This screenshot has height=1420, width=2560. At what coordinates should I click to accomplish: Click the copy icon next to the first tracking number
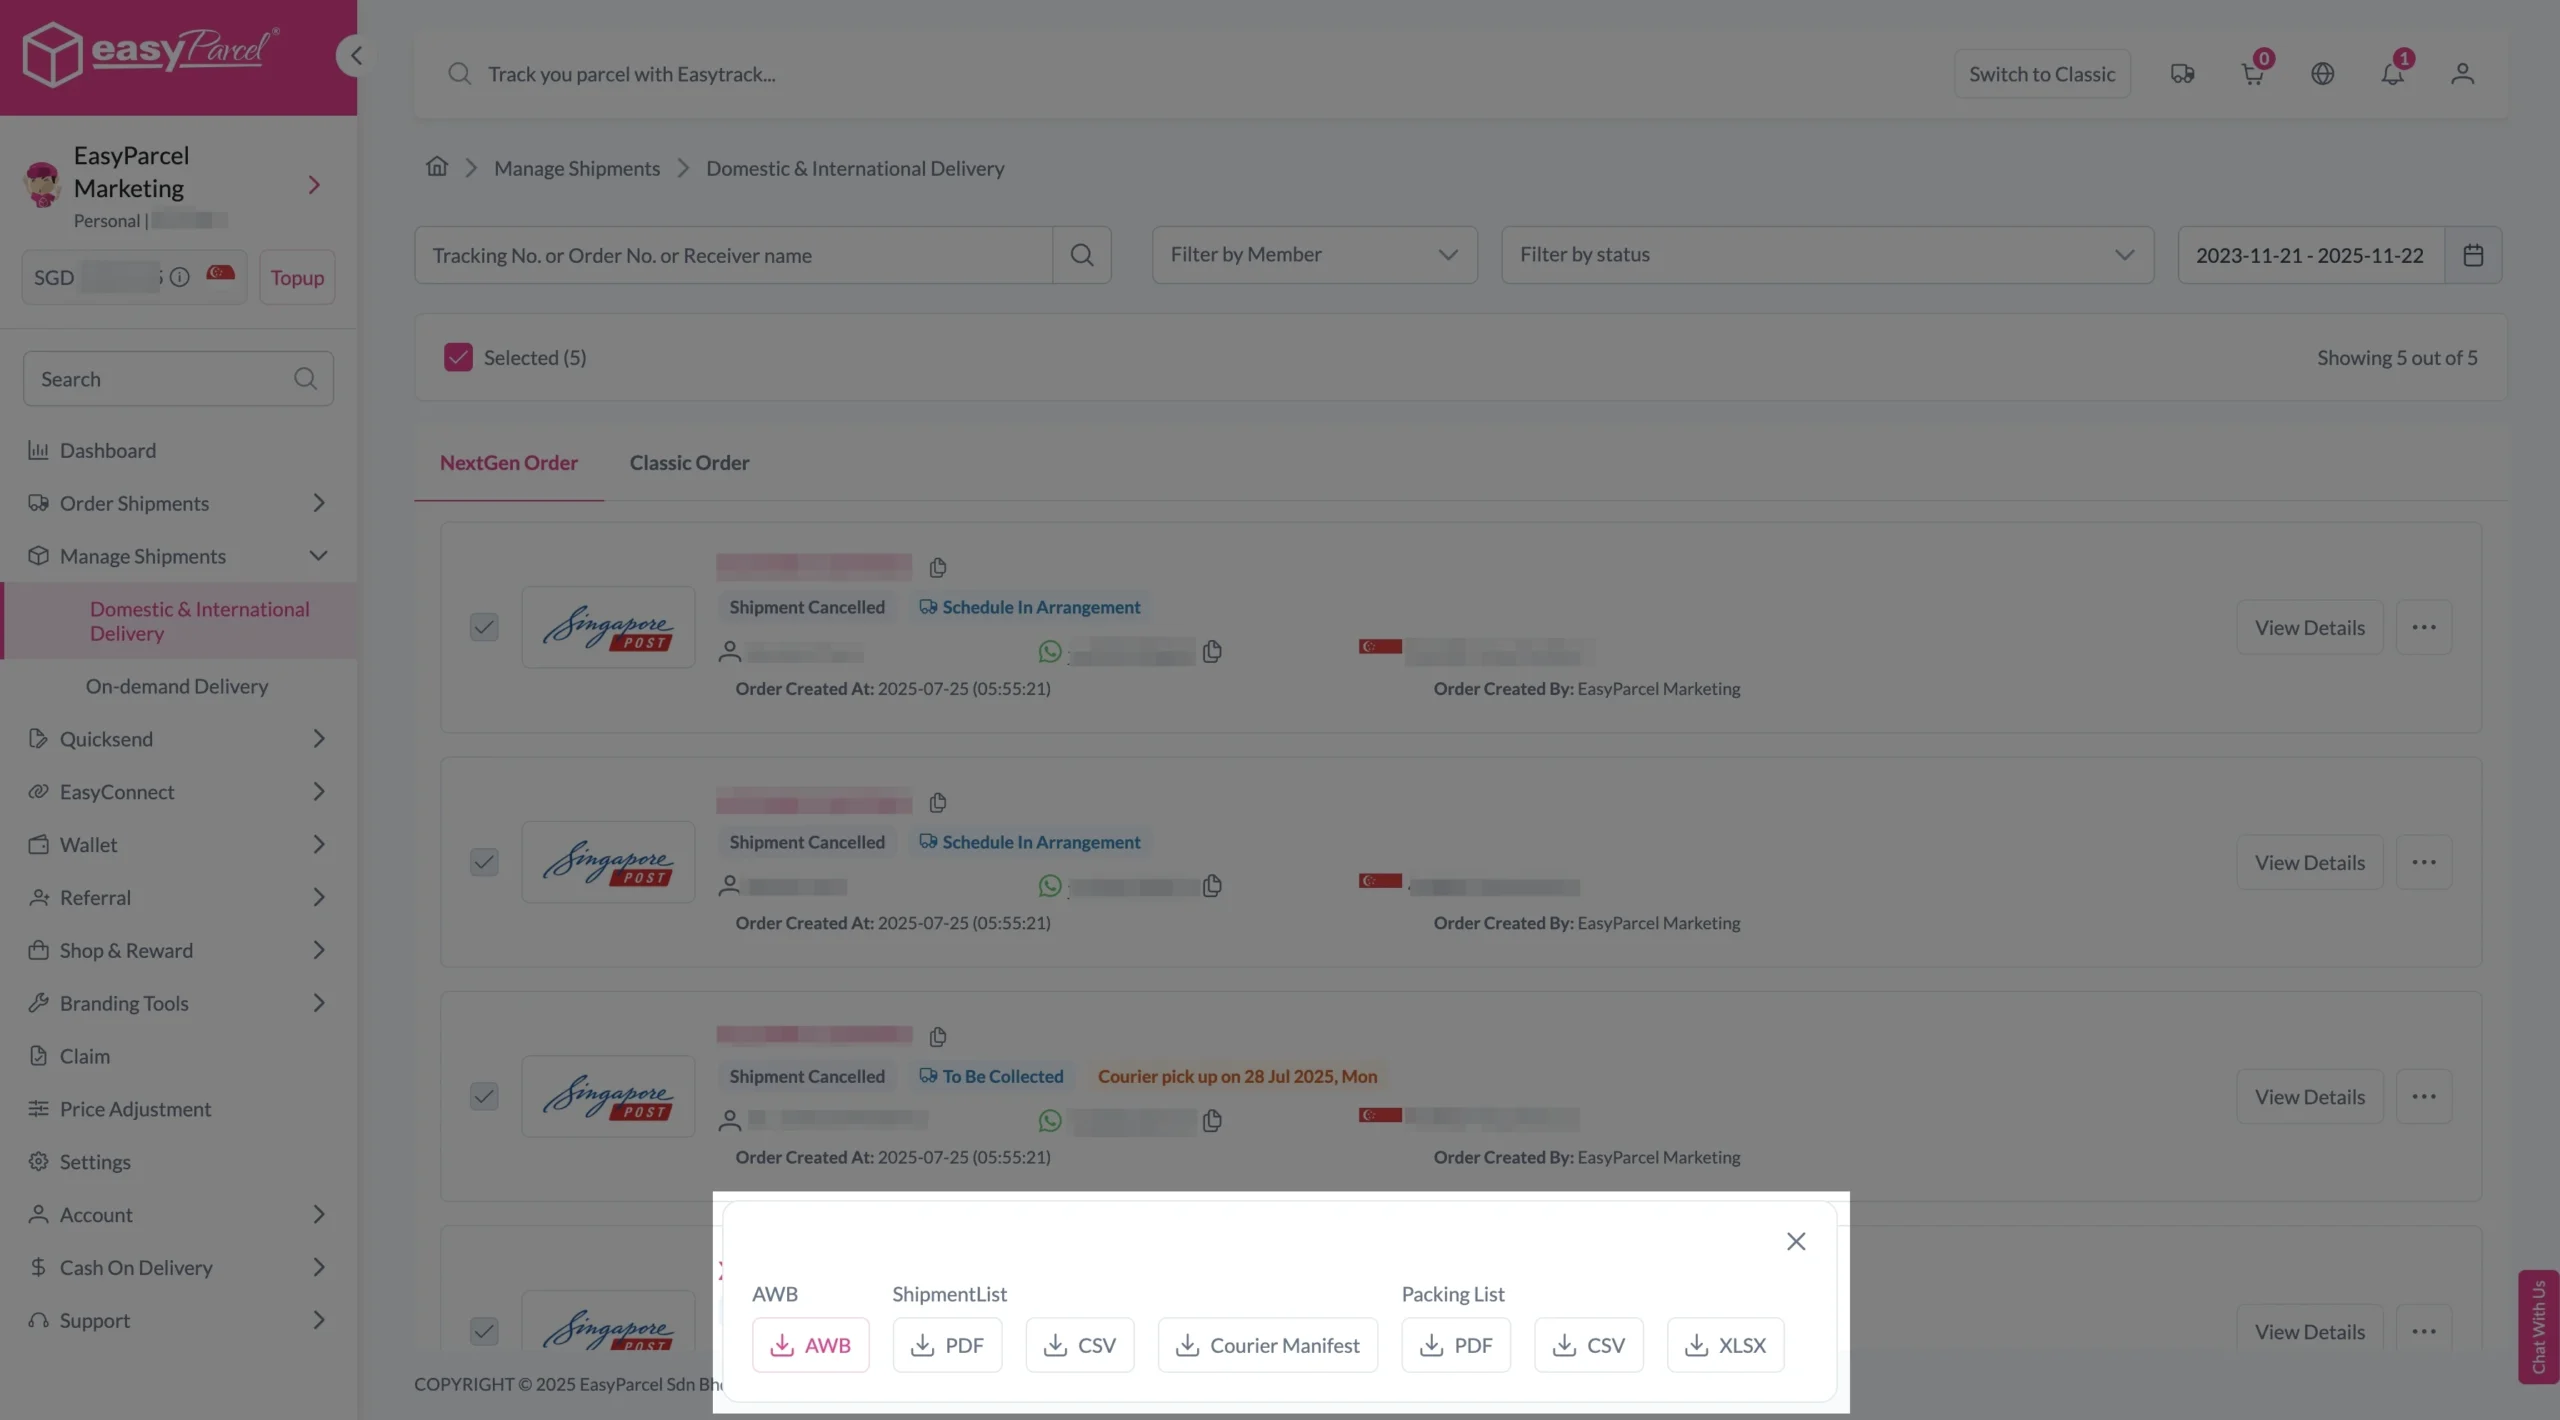click(937, 567)
